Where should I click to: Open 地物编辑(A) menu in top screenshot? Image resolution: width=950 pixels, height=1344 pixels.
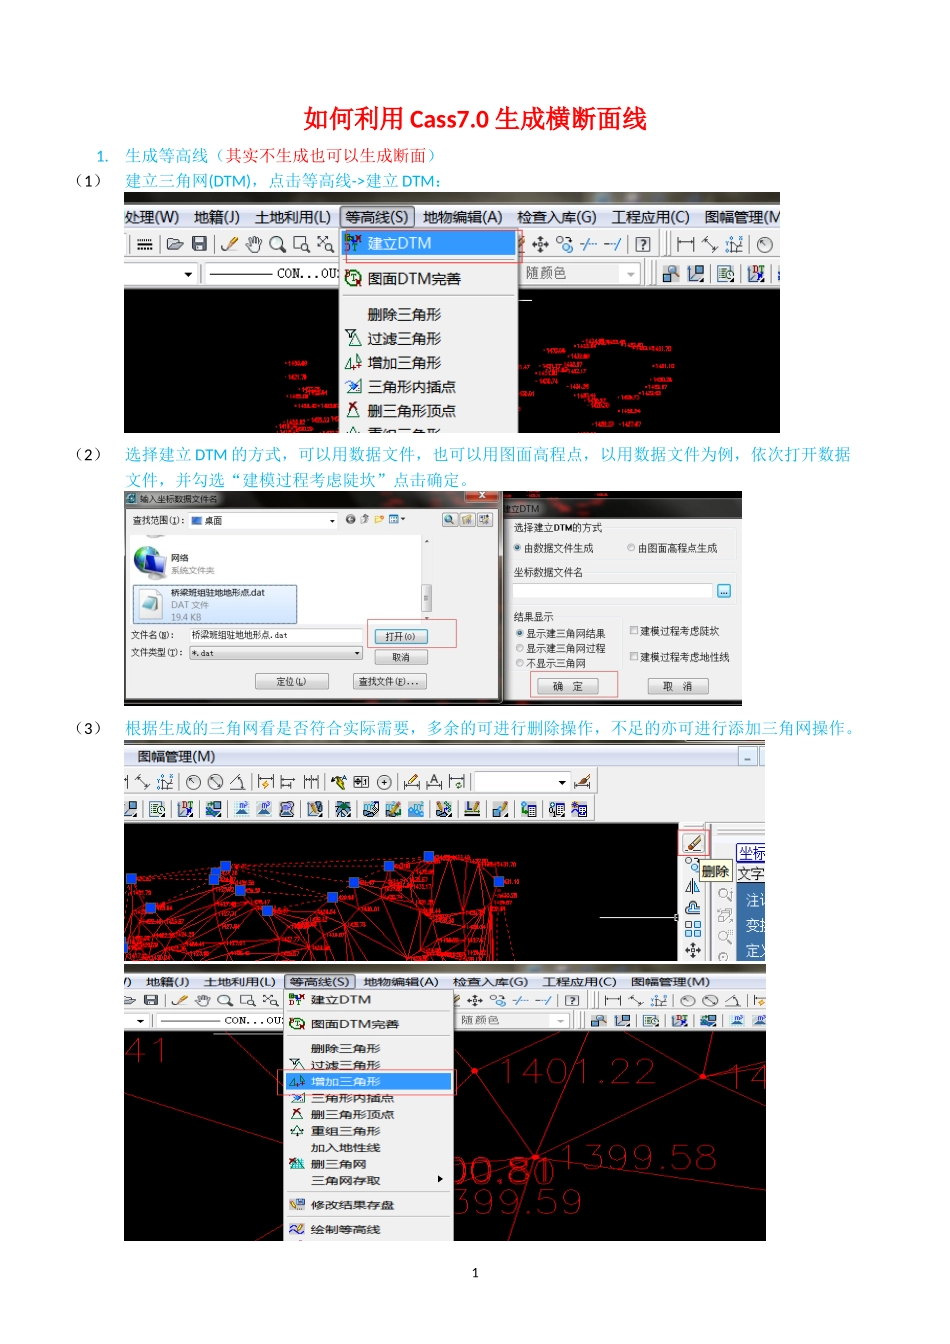463,217
